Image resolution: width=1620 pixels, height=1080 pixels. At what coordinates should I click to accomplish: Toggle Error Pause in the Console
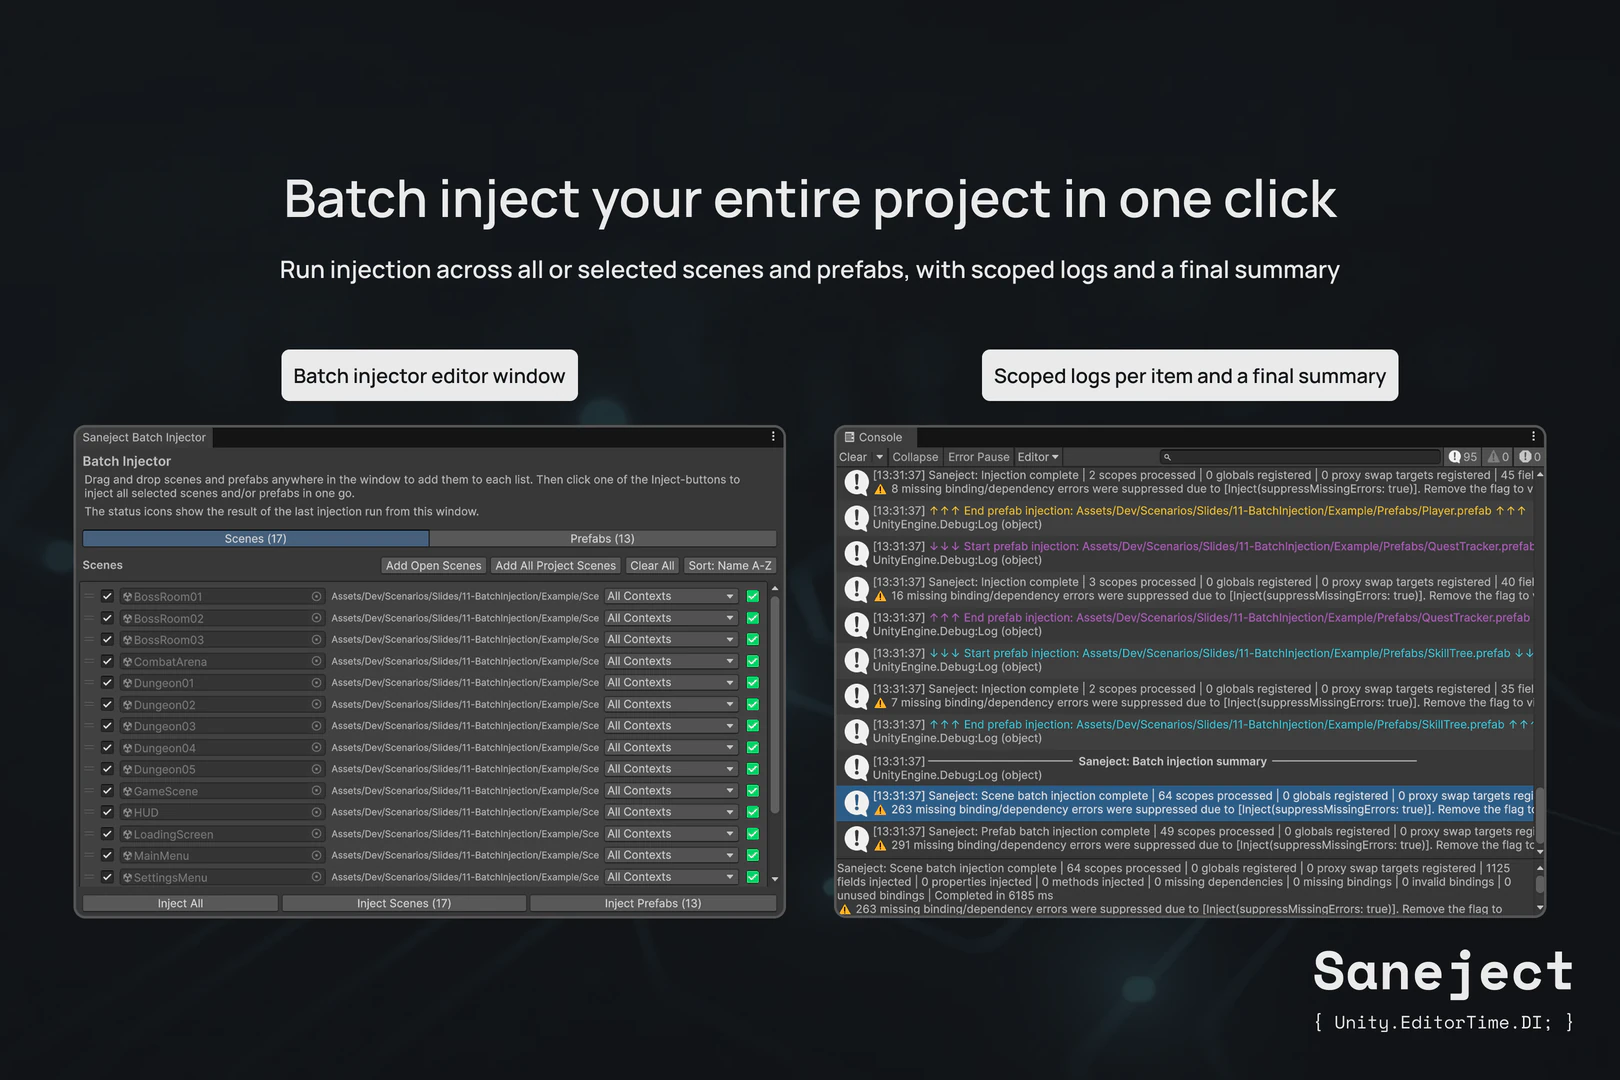coord(978,456)
